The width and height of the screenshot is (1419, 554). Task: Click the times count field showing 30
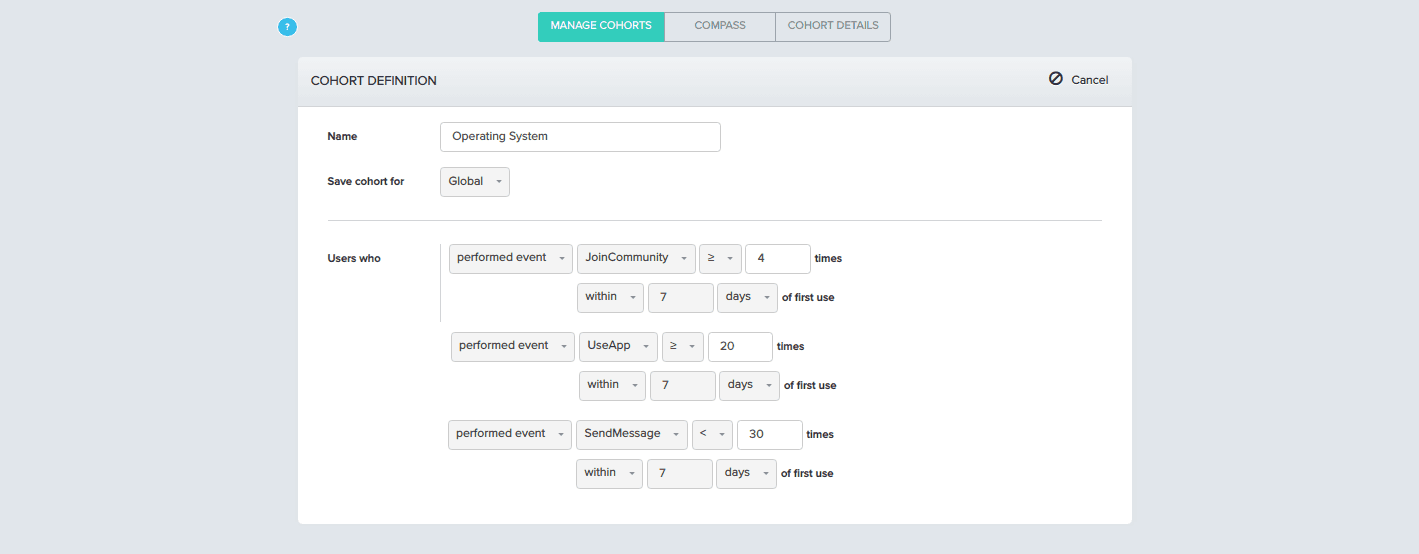[769, 434]
